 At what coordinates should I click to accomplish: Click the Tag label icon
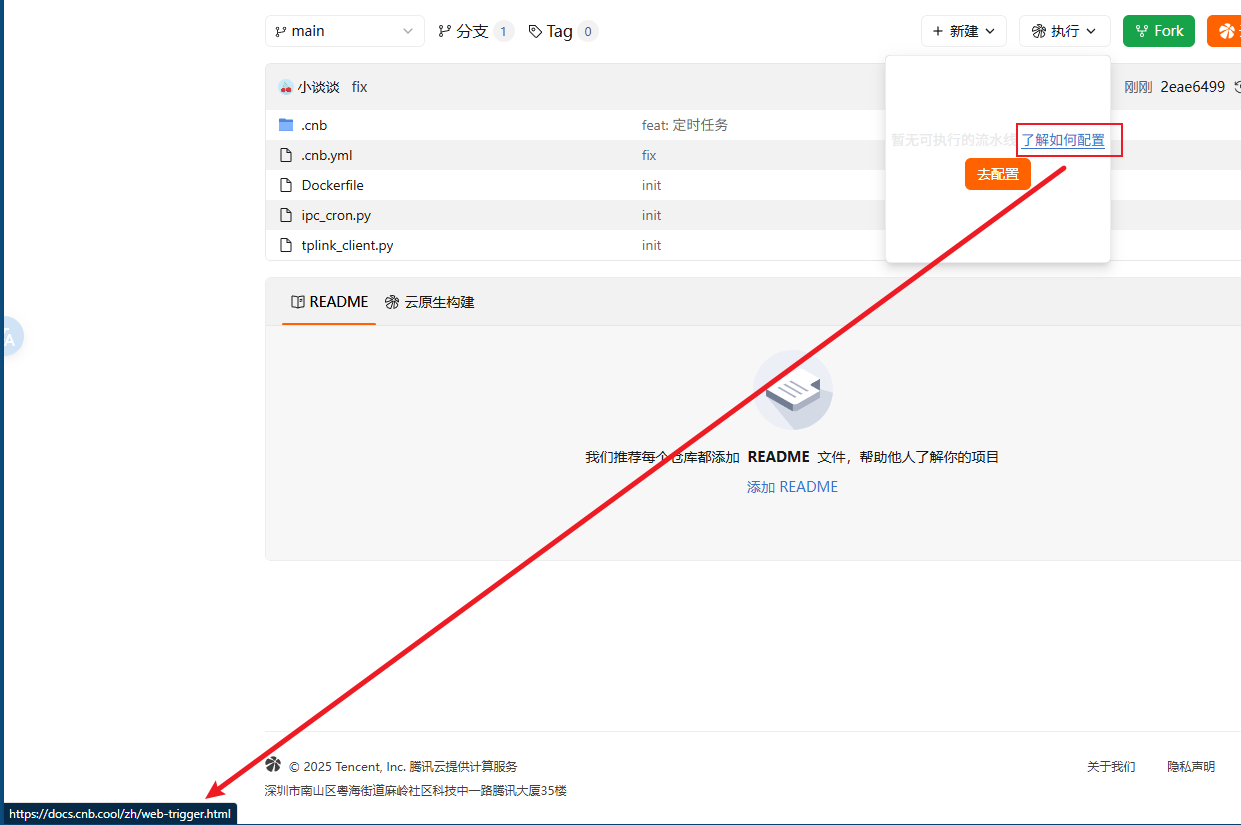[x=537, y=30]
